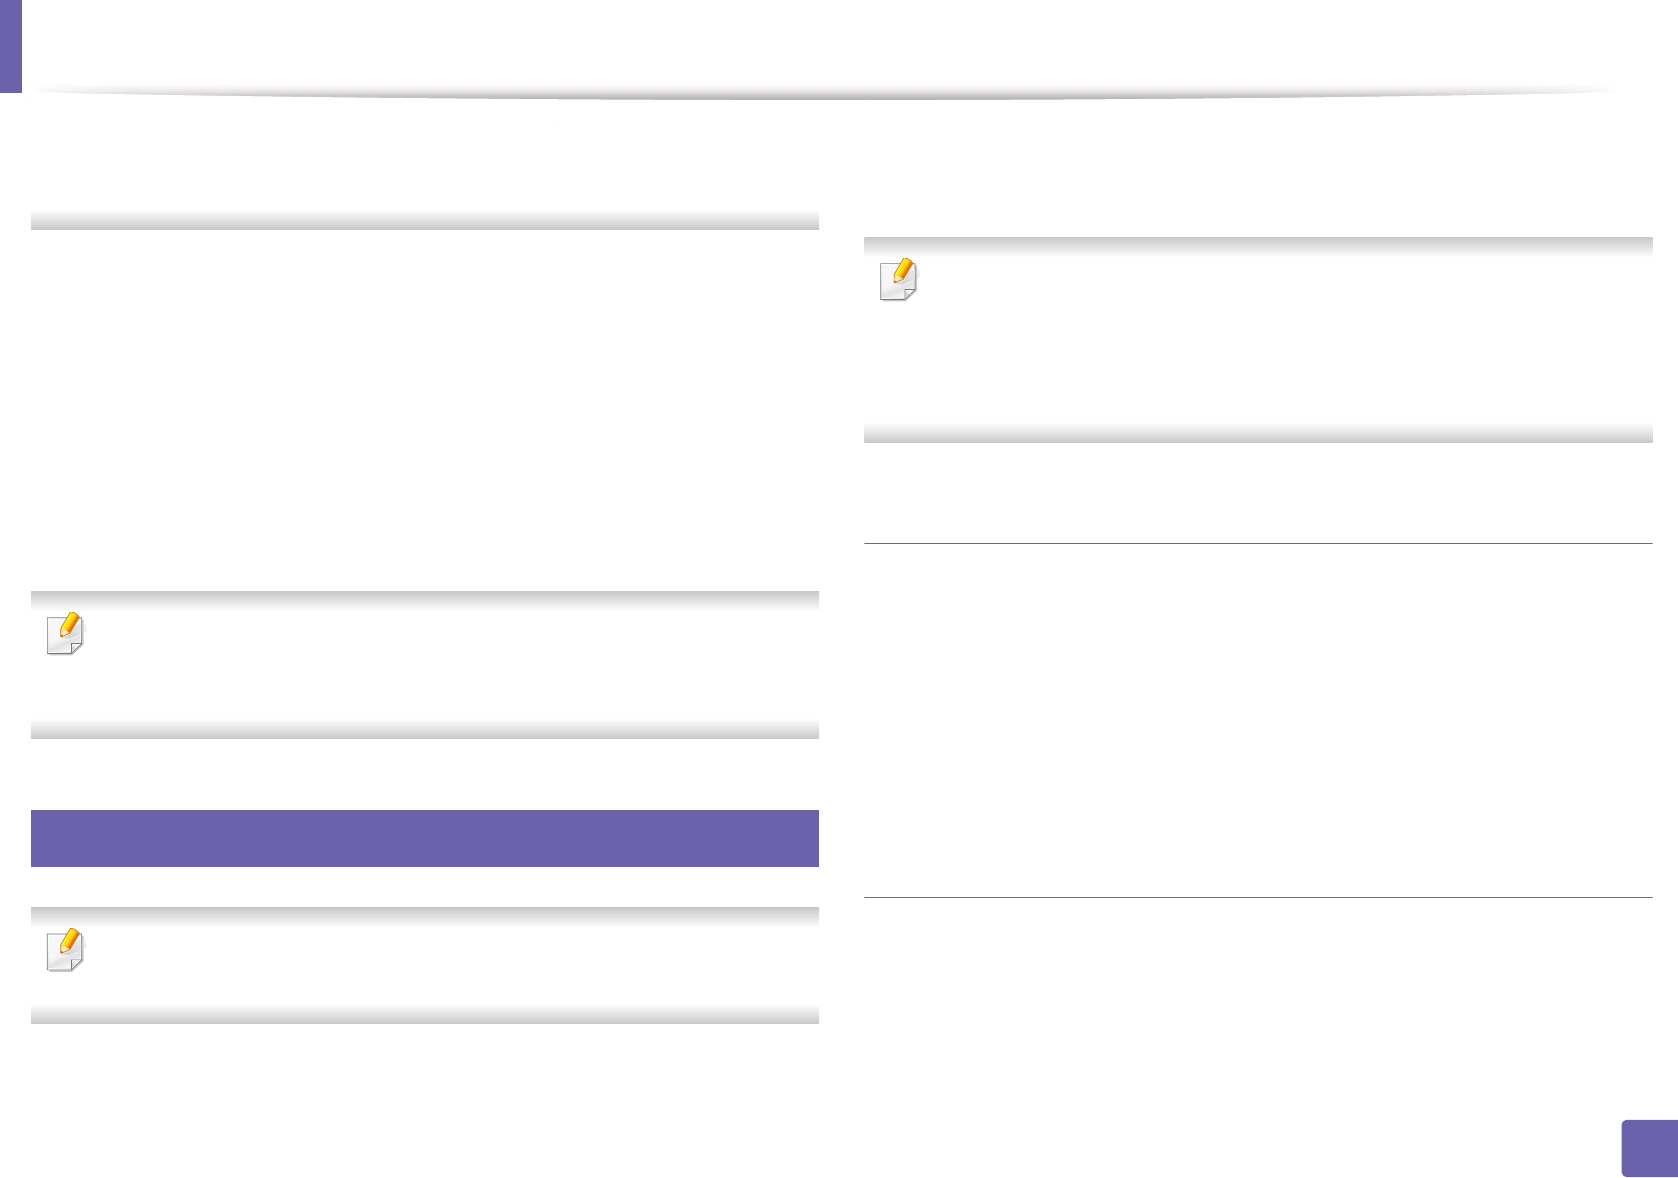The width and height of the screenshot is (1678, 1178).
Task: Click the wide purple section heading banner
Action: tap(425, 838)
